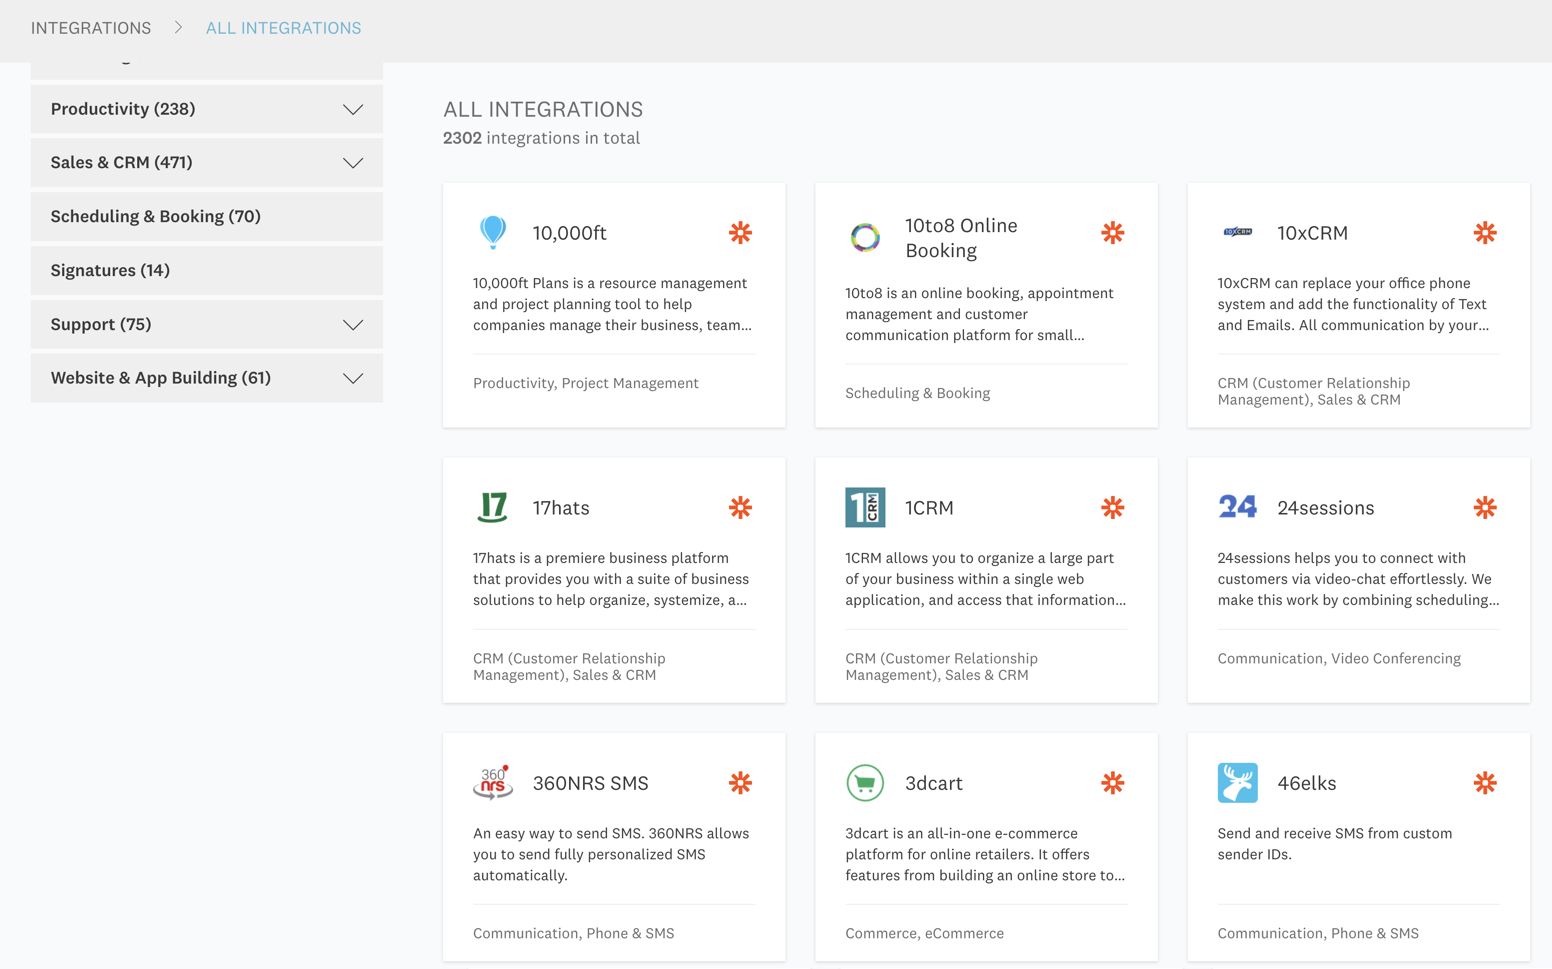Click the Zapier asterisk on 10,000ft card

[x=740, y=233]
